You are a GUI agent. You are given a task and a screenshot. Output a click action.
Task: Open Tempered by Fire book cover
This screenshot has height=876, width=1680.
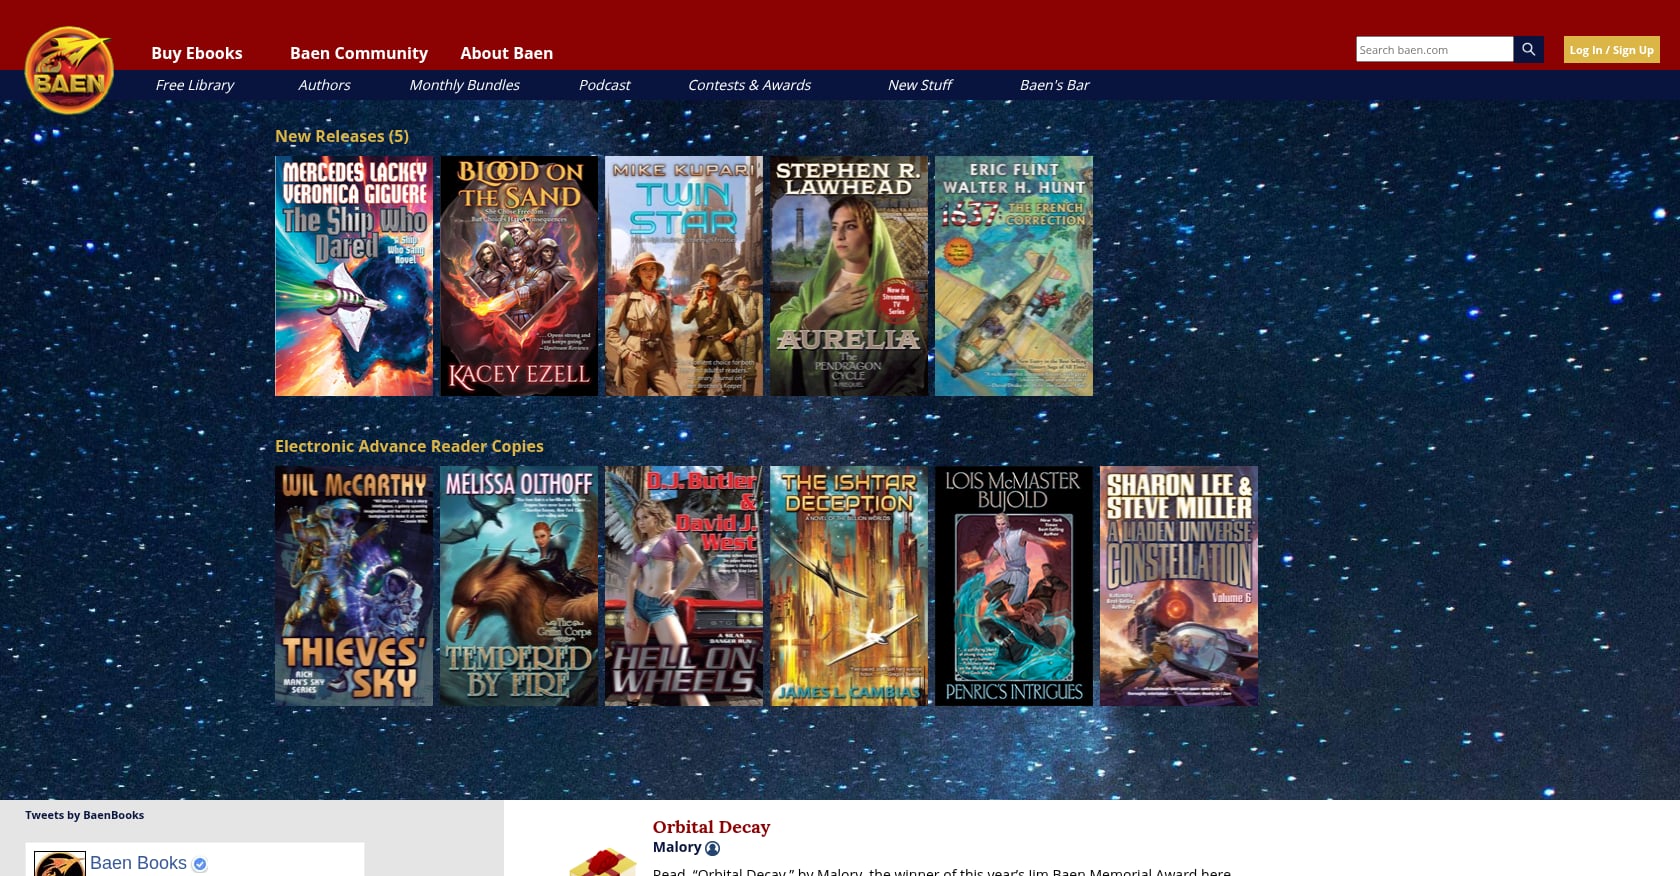click(x=519, y=586)
